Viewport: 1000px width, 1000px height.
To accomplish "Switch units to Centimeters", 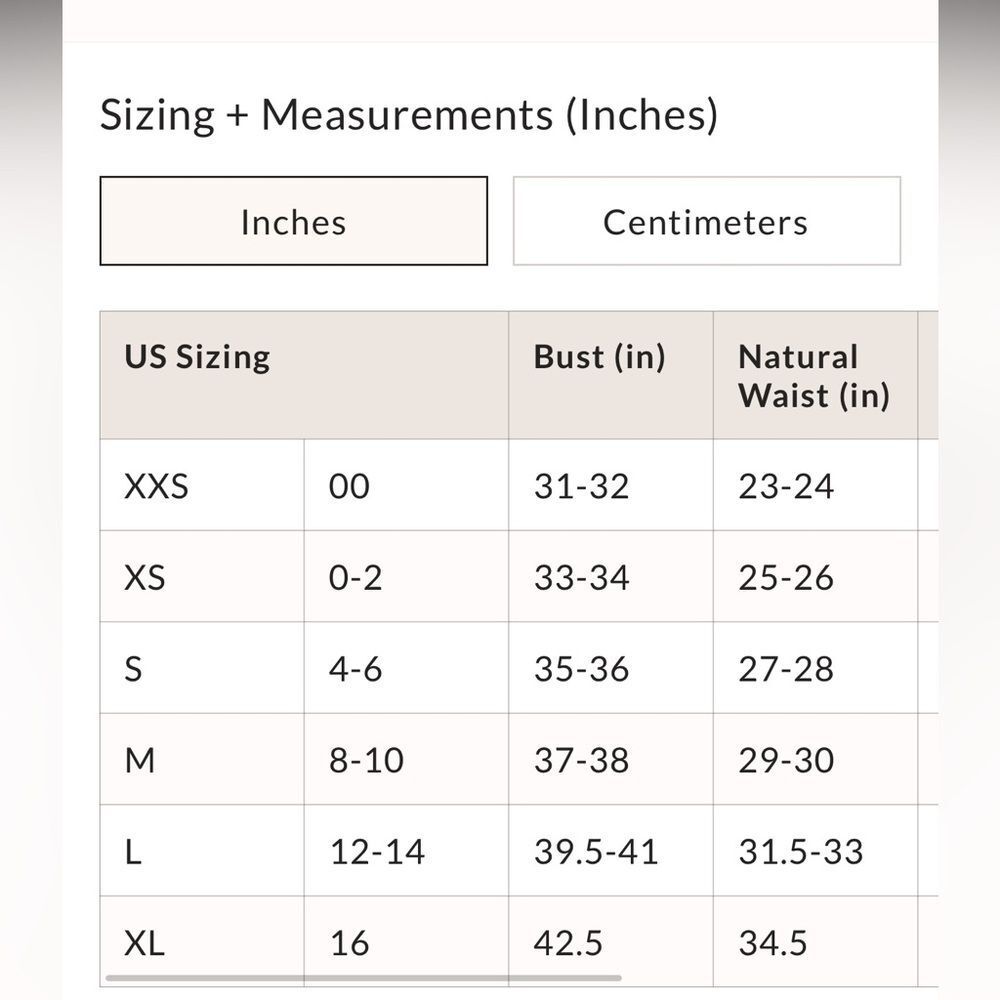I will pyautogui.click(x=707, y=221).
